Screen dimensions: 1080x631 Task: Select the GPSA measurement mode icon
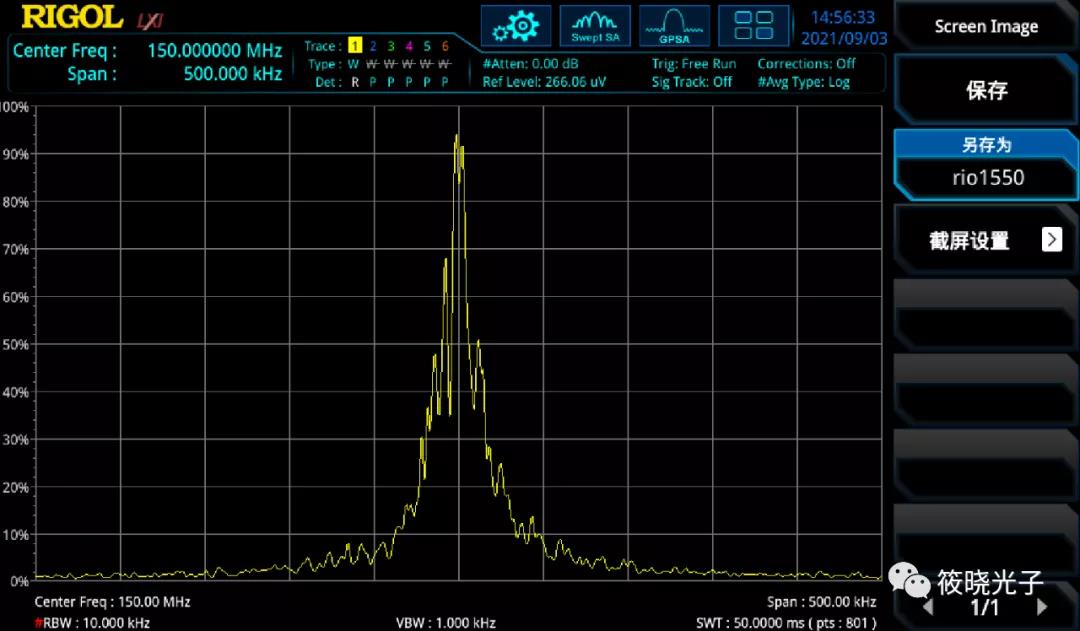coord(674,26)
